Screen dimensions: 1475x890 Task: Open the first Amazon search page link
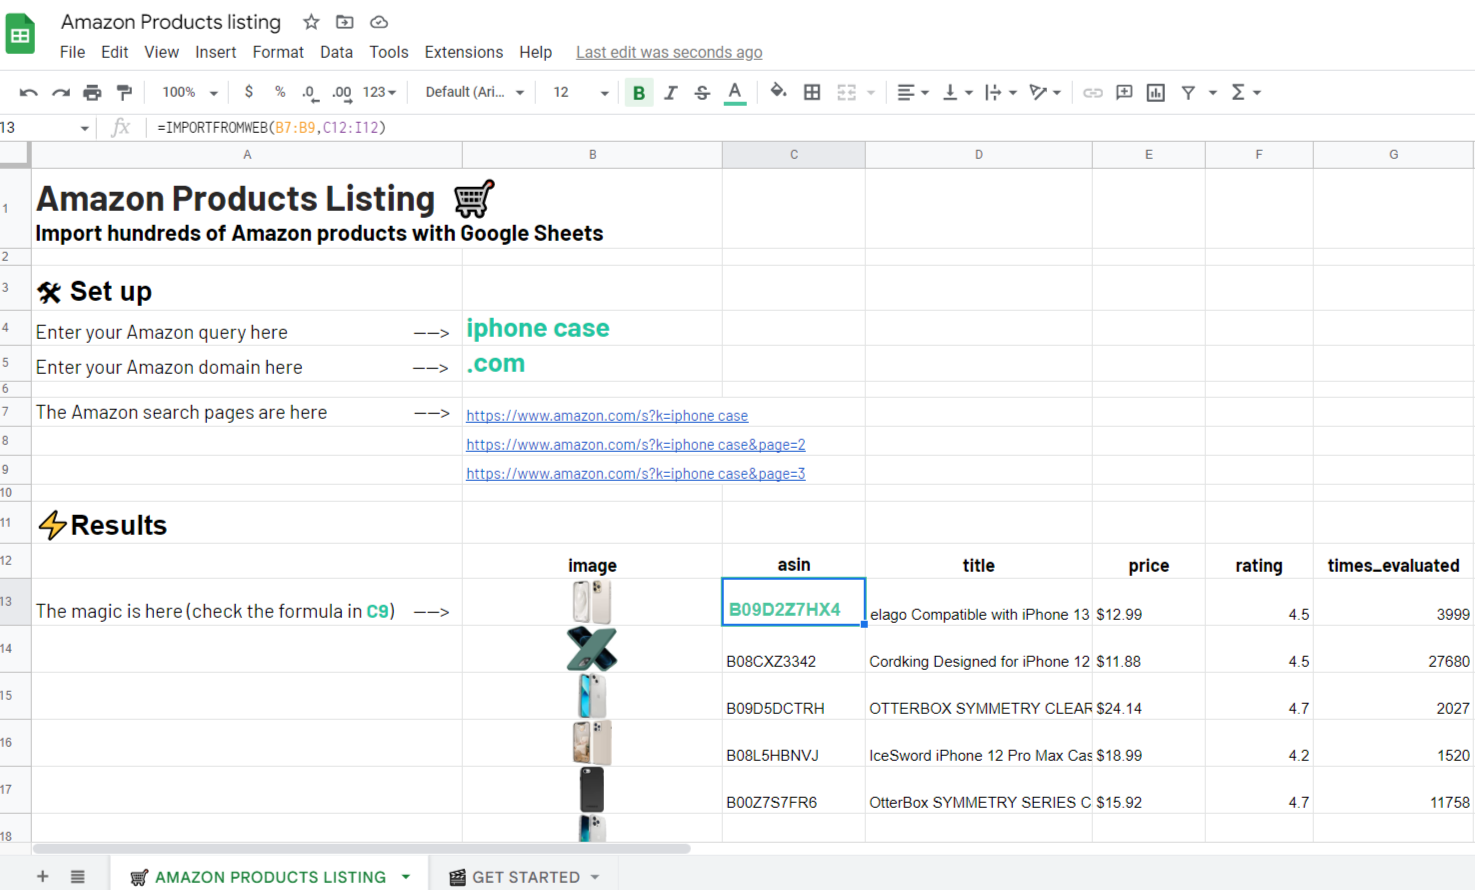point(607,416)
